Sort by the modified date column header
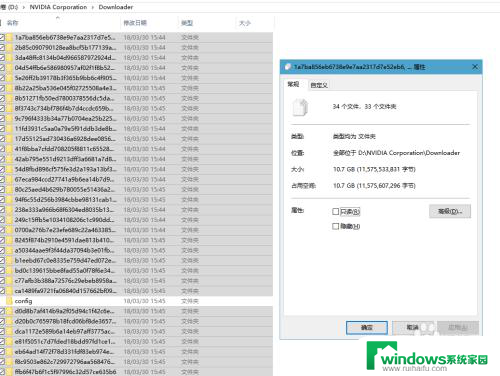This screenshot has height=376, width=500. (135, 23)
